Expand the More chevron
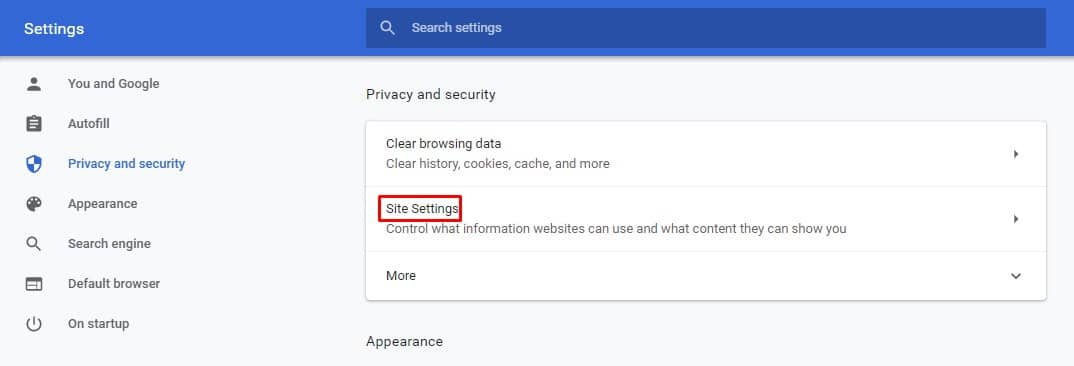 [1016, 276]
